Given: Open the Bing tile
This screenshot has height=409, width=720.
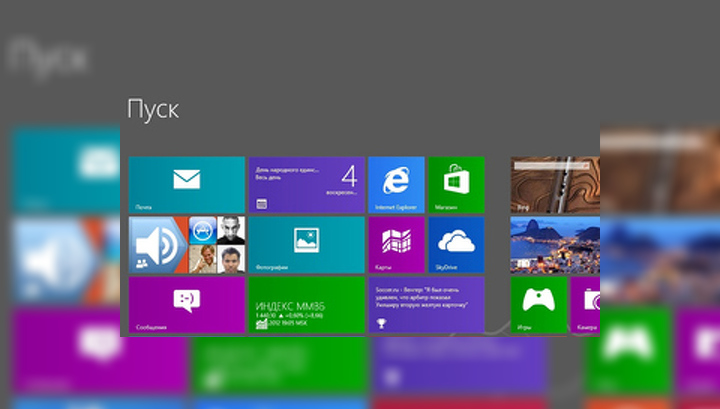Looking at the screenshot, I should pyautogui.click(x=555, y=185).
